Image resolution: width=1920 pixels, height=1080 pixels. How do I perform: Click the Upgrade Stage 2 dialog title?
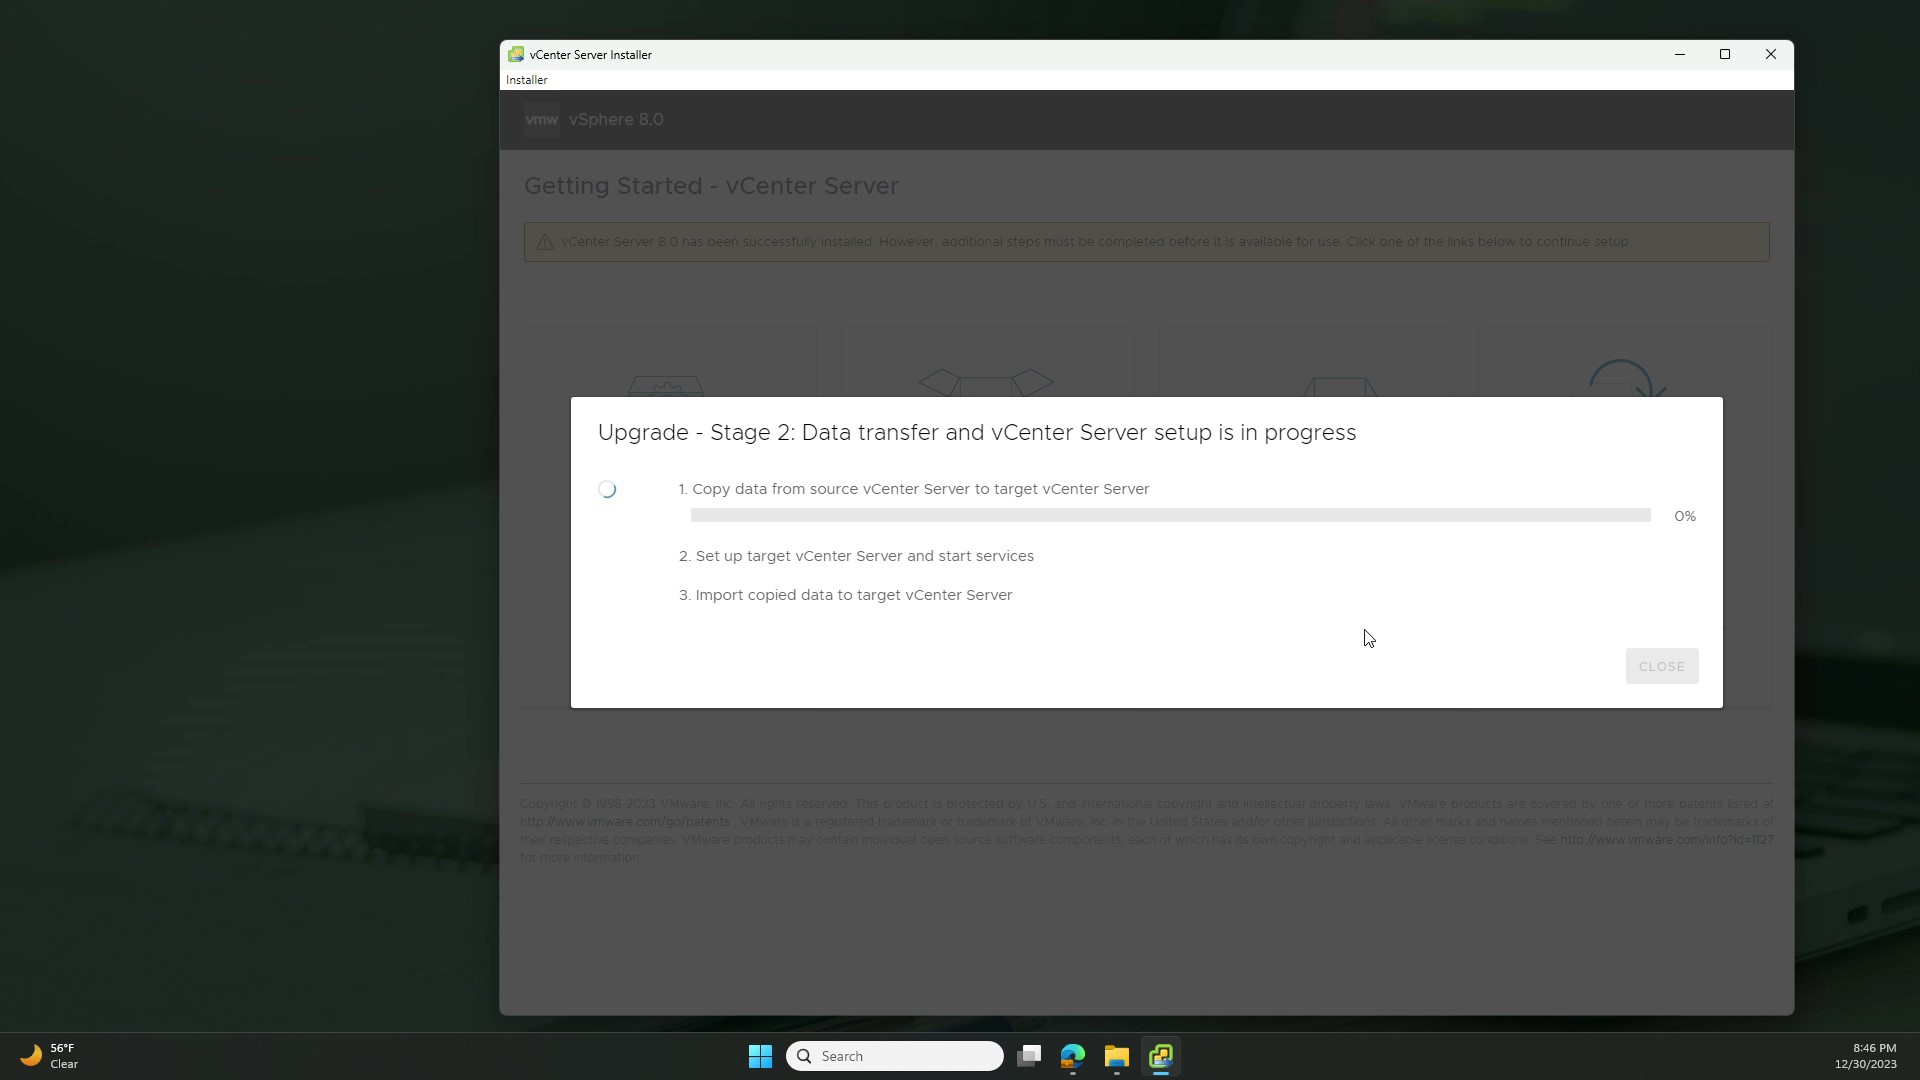pyautogui.click(x=977, y=432)
